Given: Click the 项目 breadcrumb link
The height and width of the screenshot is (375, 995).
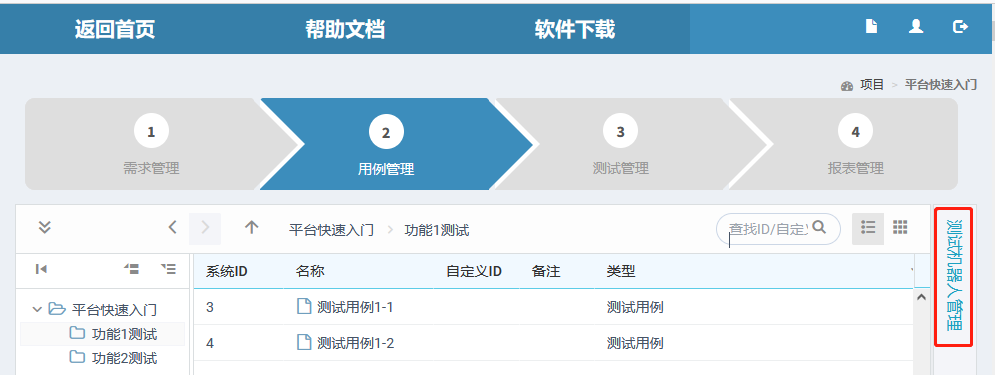Looking at the screenshot, I should (x=872, y=85).
